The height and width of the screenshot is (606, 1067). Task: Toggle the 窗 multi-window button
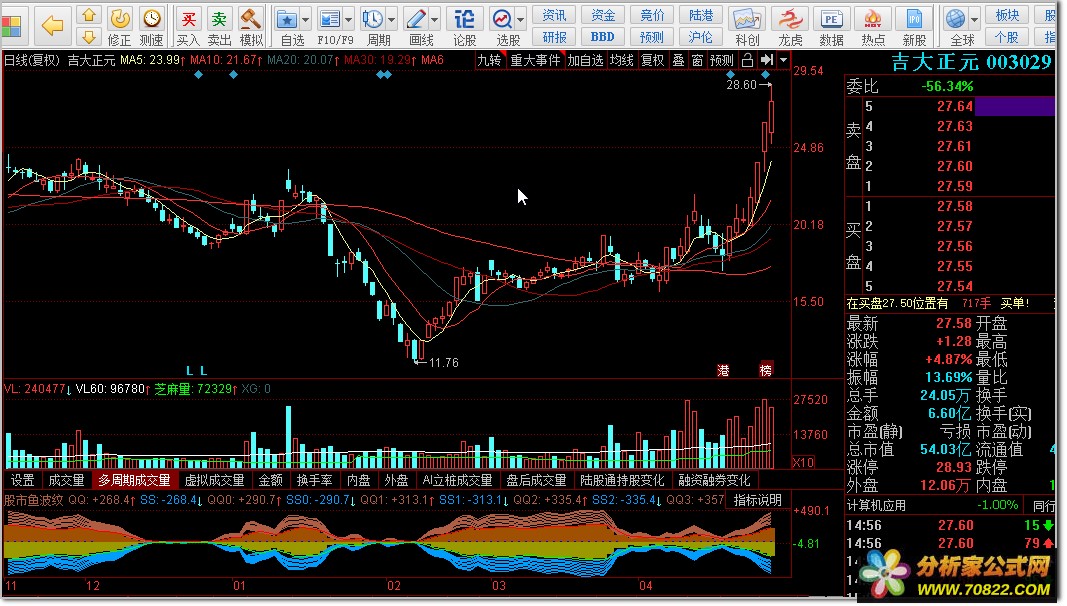(697, 61)
